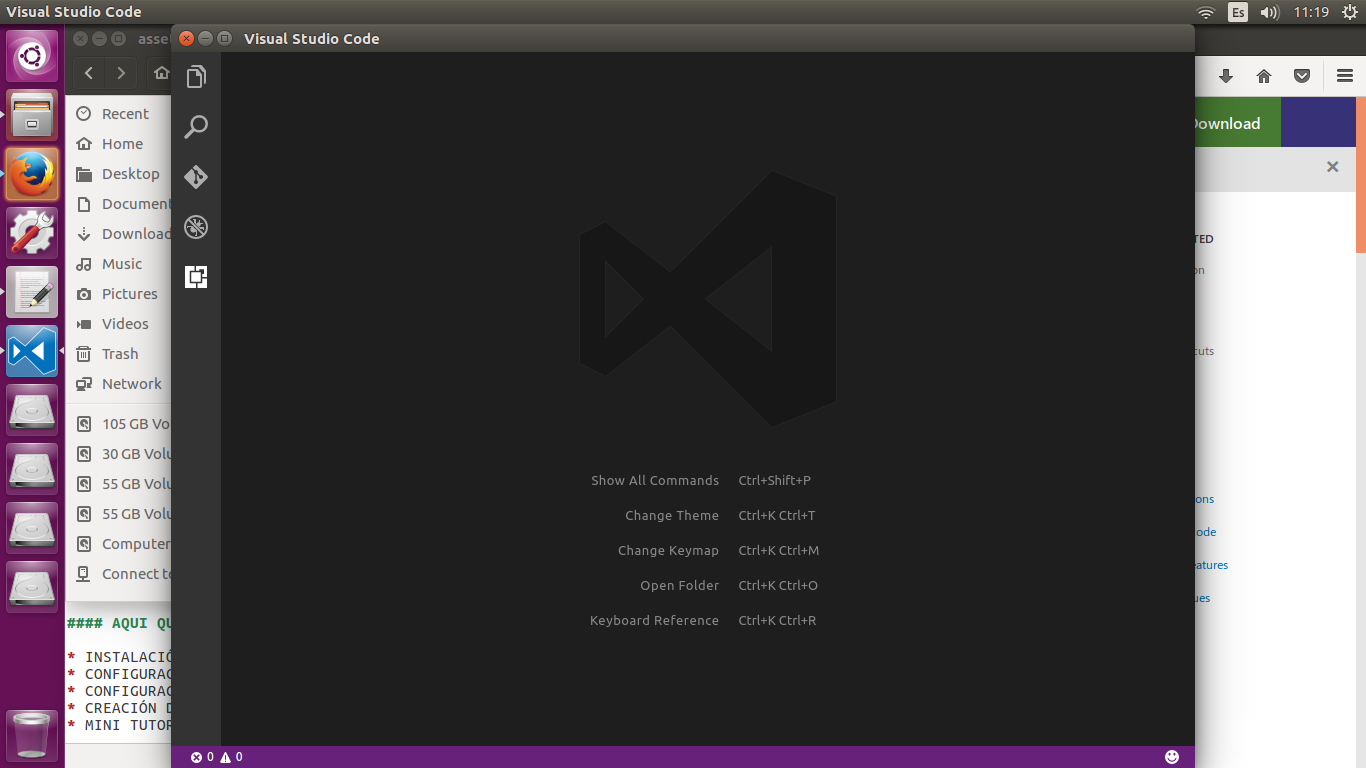This screenshot has height=768, width=1366.
Task: Click the 11:19 clock in top panel
Action: tap(1311, 12)
